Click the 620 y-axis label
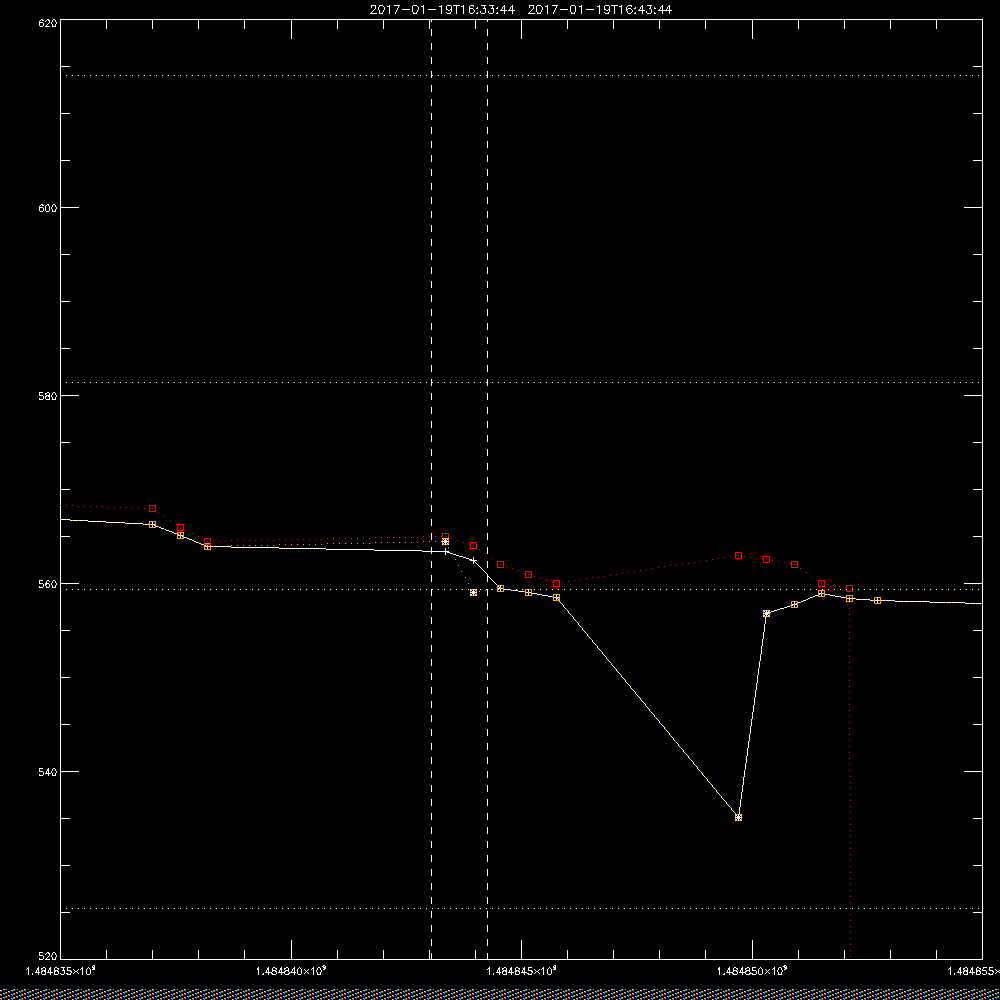This screenshot has width=1000, height=1000. click(48, 23)
